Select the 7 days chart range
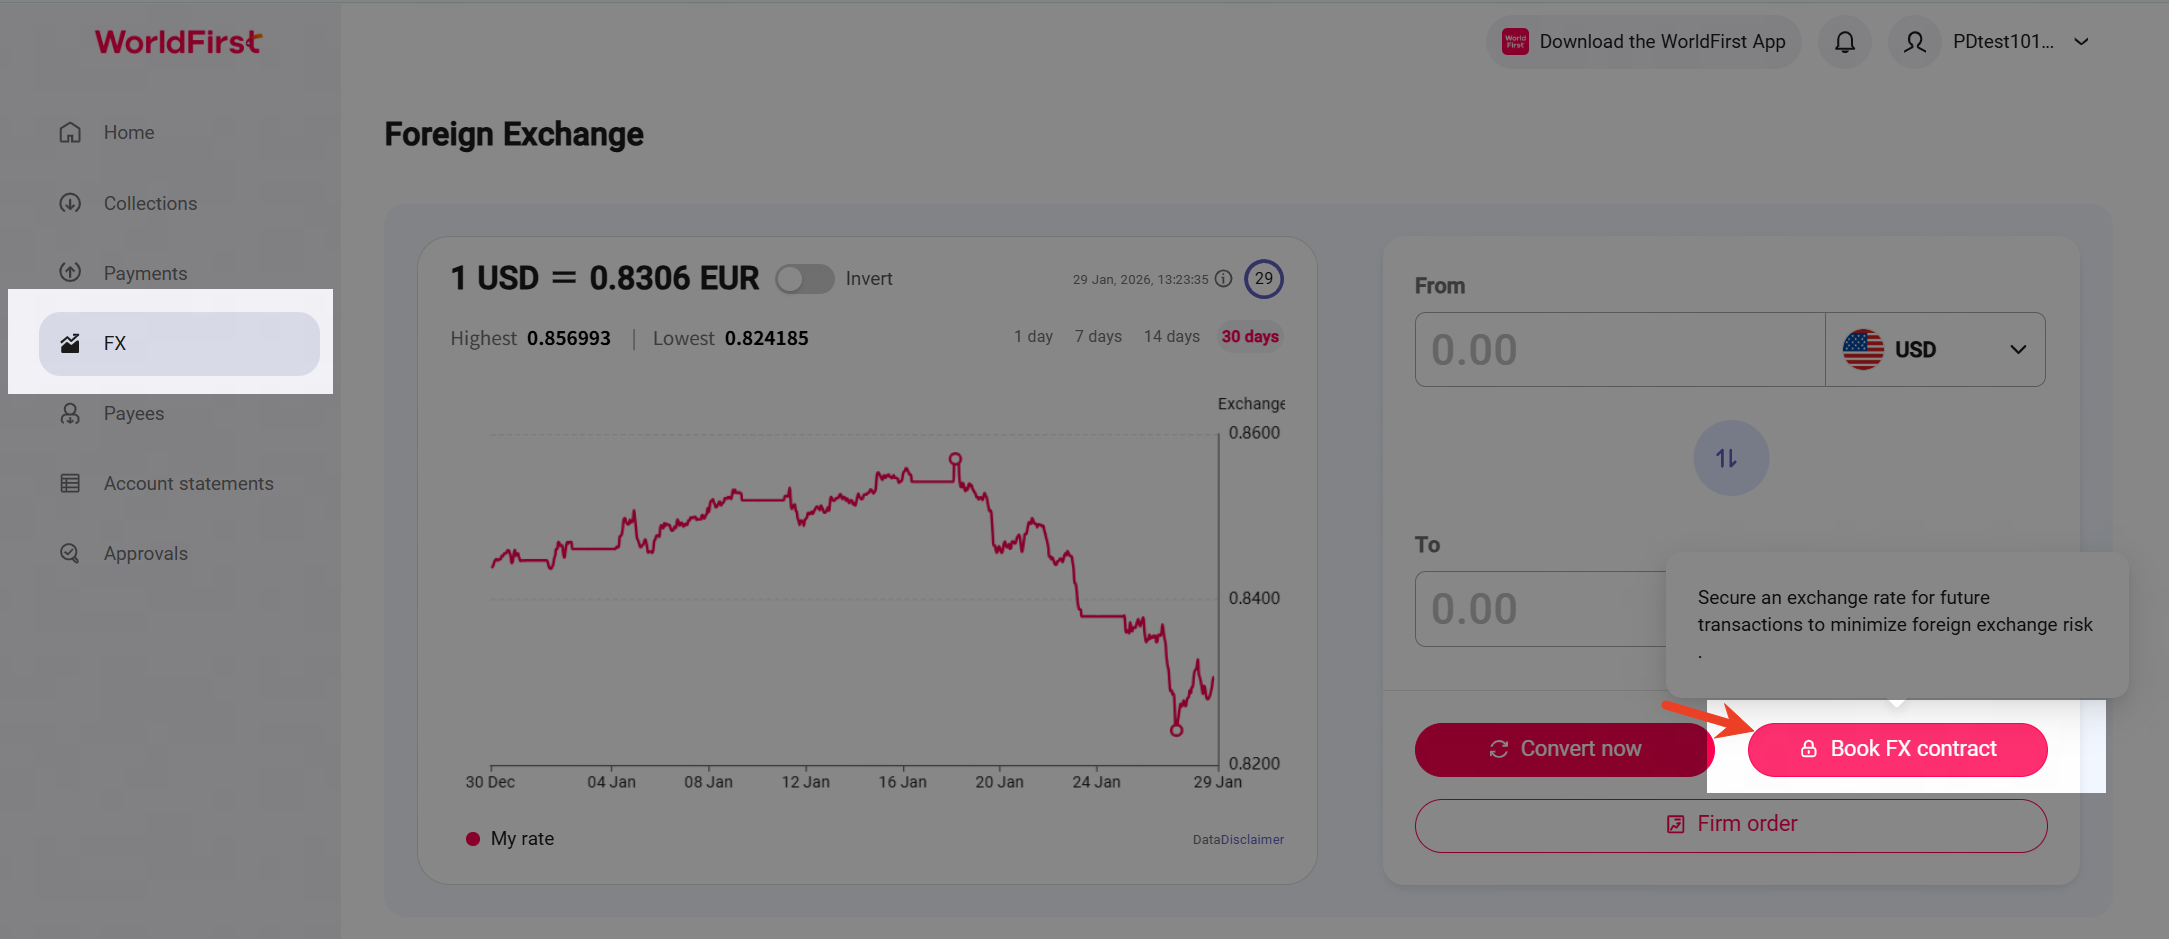2169x939 pixels. click(x=1098, y=337)
